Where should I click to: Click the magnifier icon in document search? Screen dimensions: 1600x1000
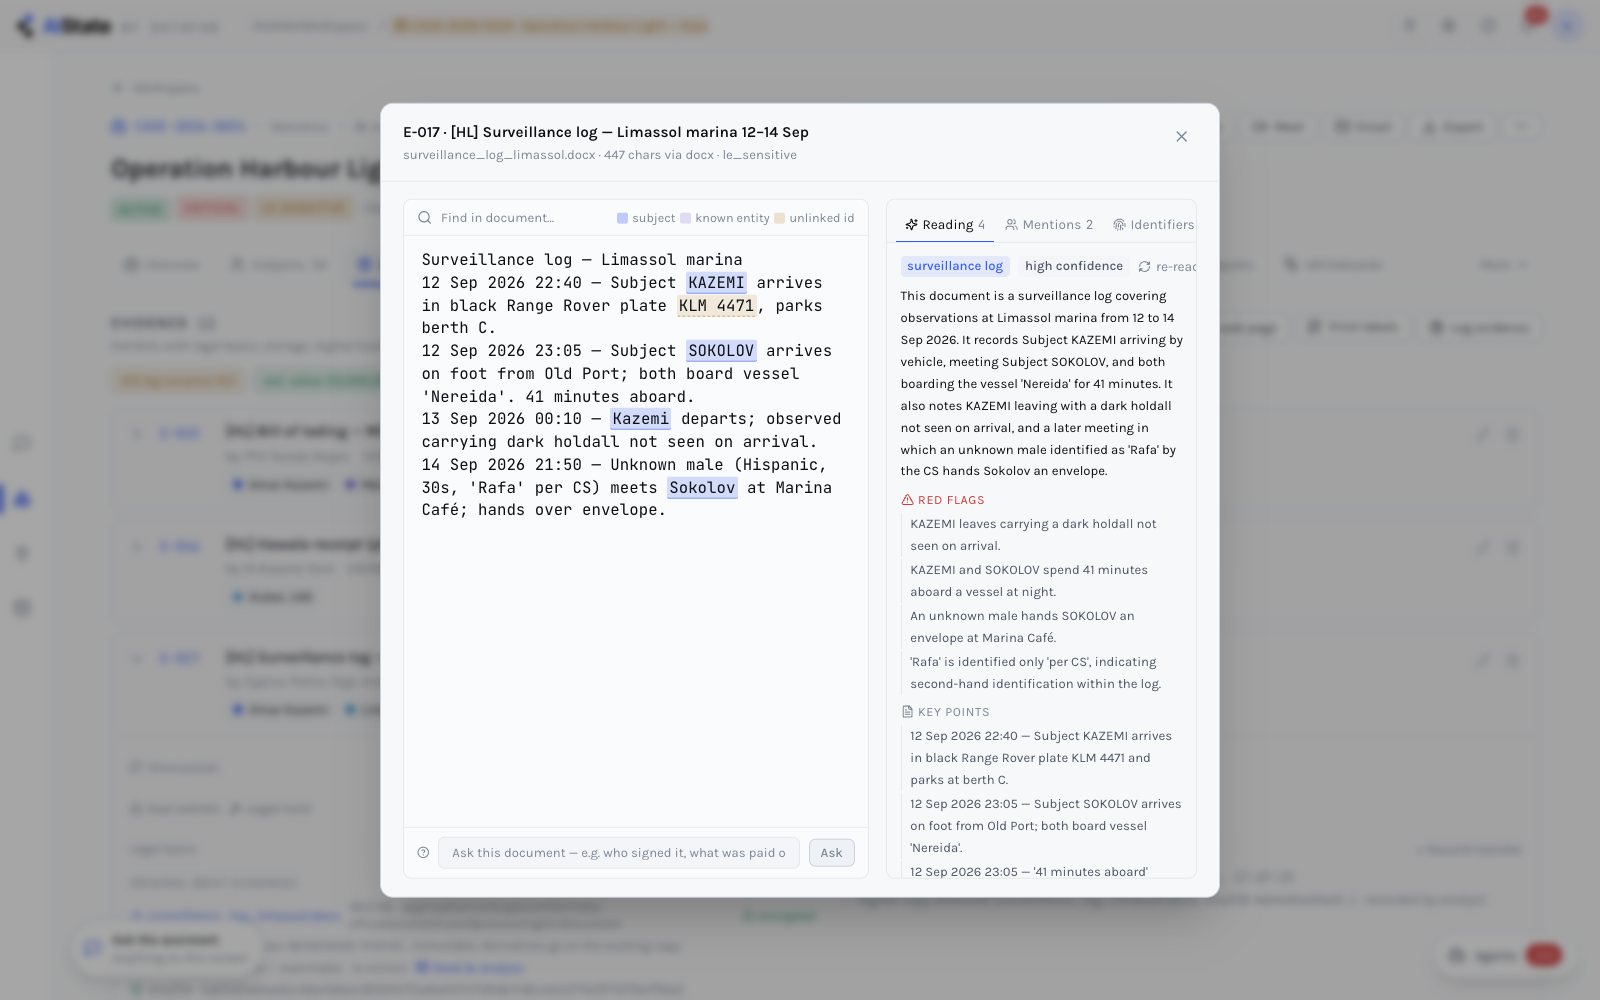click(x=425, y=218)
